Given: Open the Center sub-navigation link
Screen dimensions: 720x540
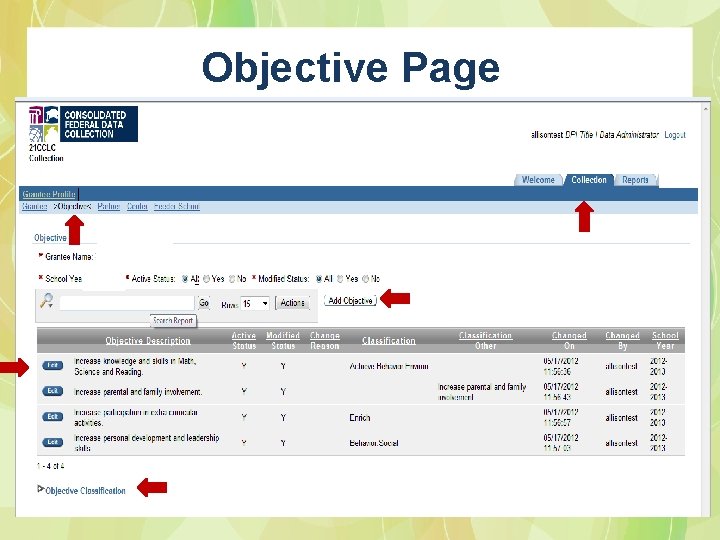Looking at the screenshot, I should tap(137, 207).
